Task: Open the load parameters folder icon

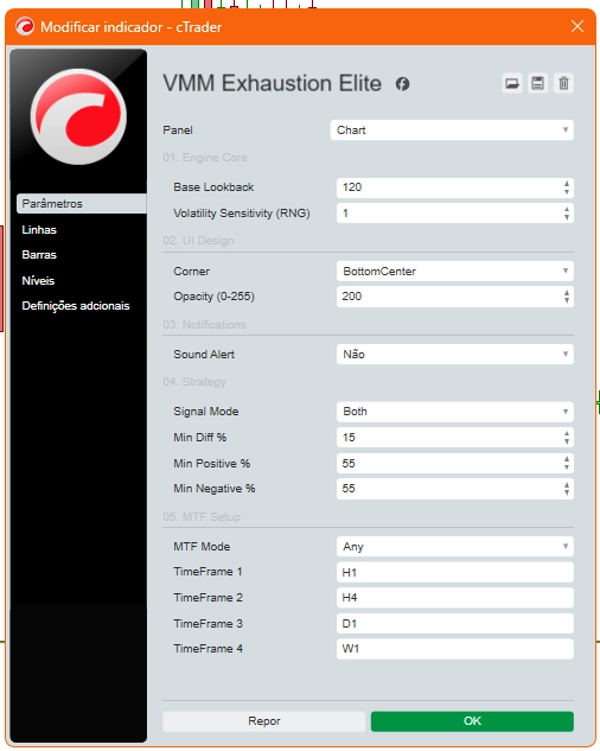Action: tap(512, 83)
